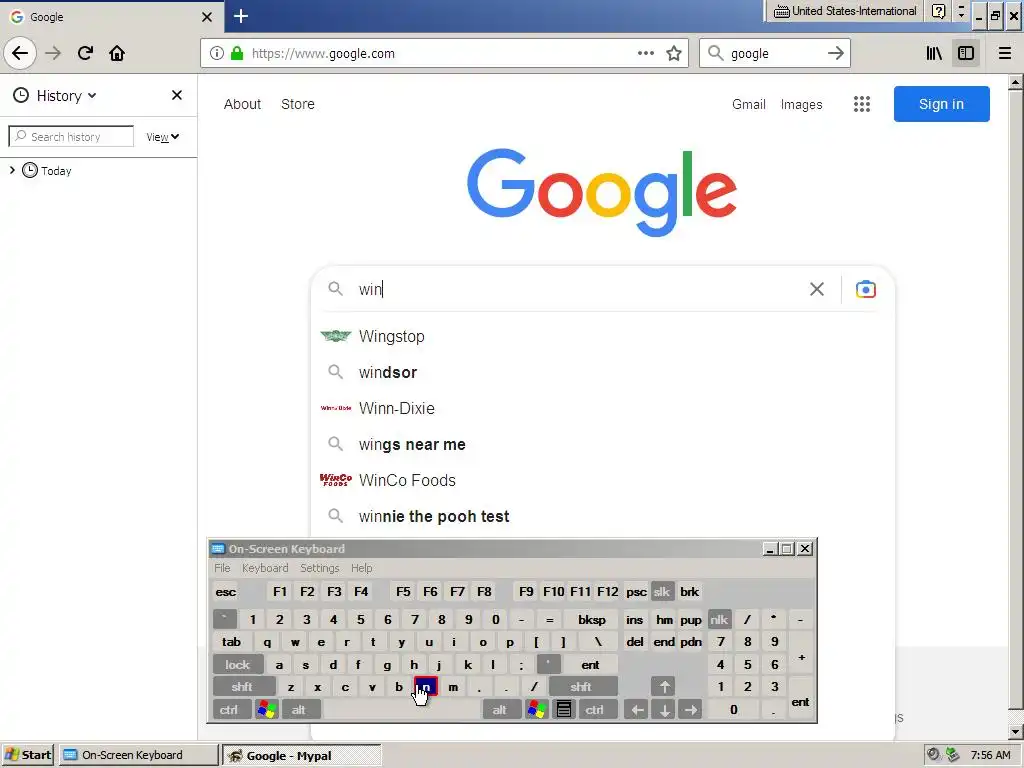Click the right arrow key
1024x768 pixels.
[x=690, y=709]
